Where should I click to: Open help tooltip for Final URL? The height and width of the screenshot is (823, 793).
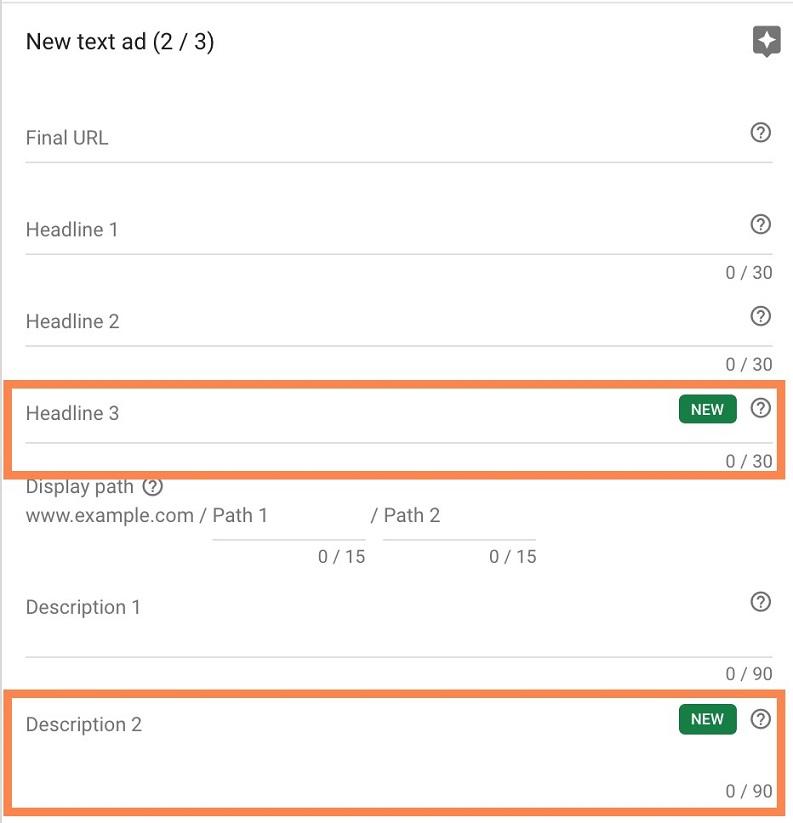(760, 132)
